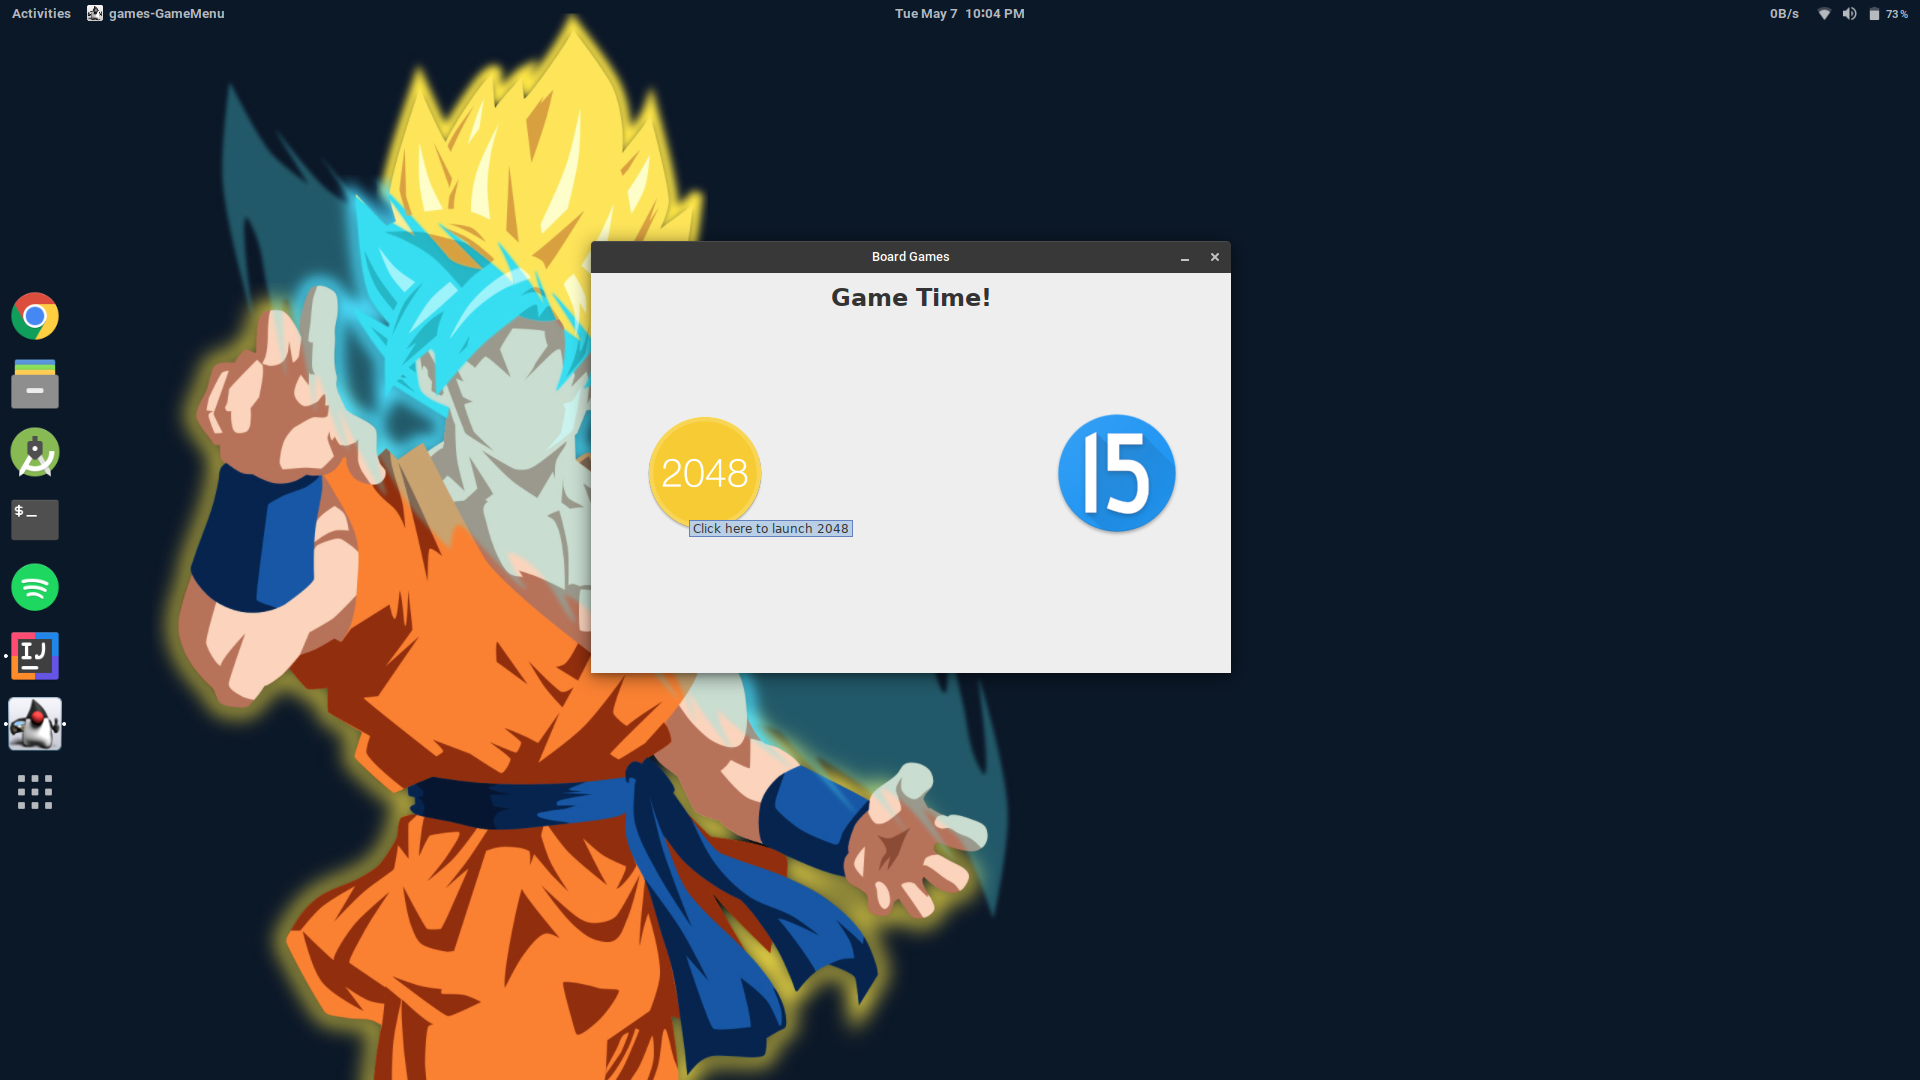Open the Terminal dock icon

click(35, 520)
